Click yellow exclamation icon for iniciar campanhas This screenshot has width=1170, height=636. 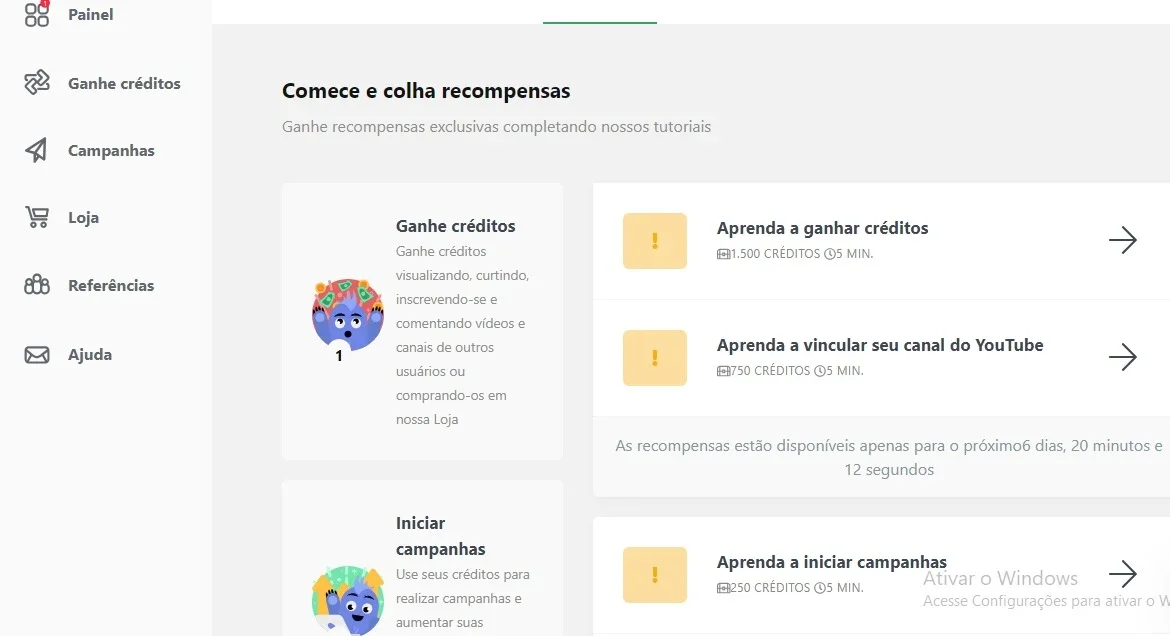click(654, 575)
